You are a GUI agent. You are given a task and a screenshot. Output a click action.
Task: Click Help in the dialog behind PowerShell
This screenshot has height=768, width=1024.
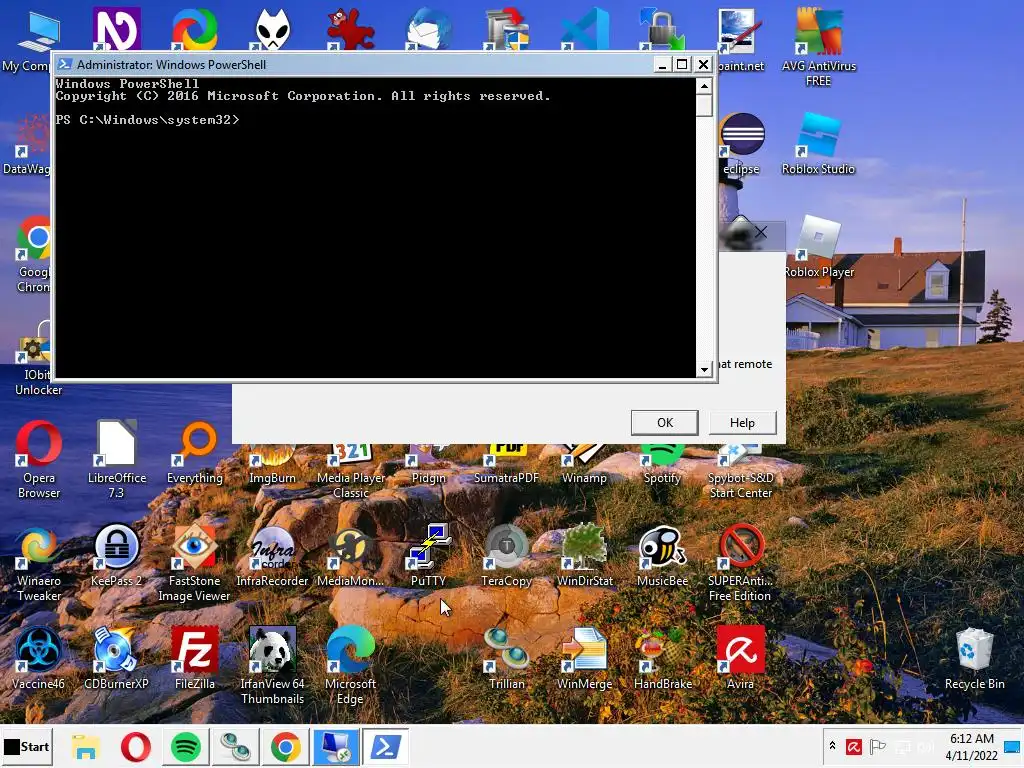[742, 423]
